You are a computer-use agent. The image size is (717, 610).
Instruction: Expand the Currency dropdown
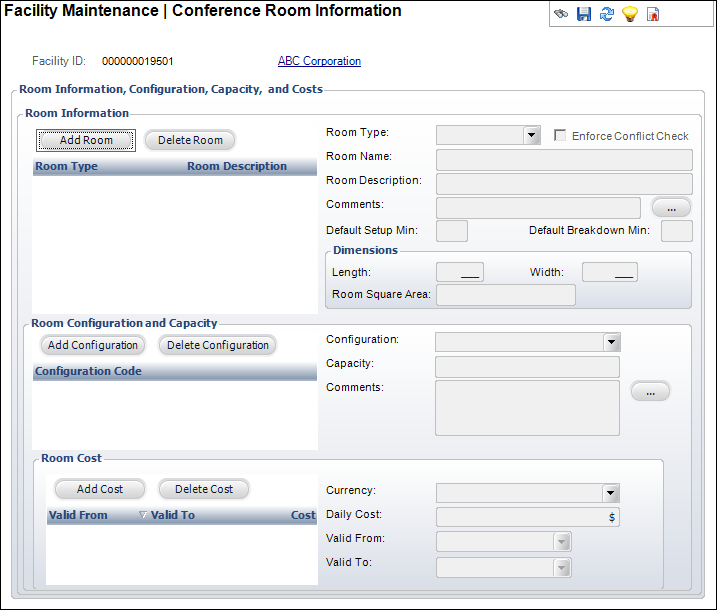coord(610,493)
